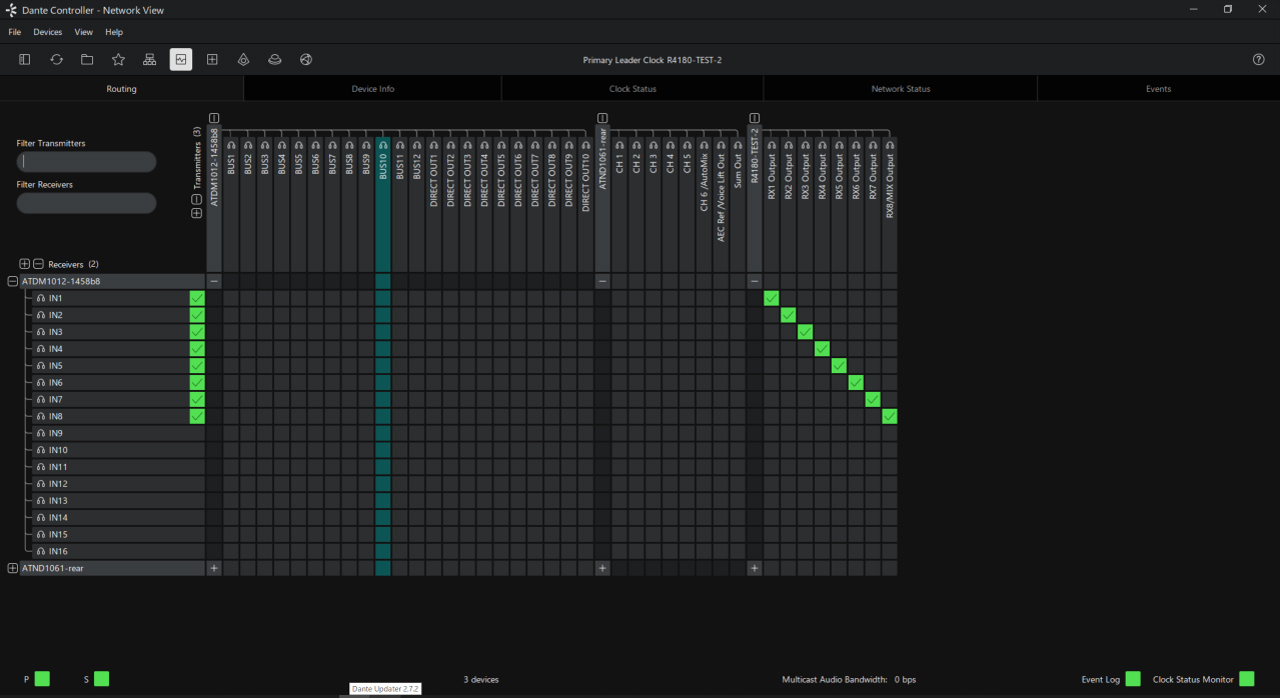This screenshot has width=1280, height=698.
Task: Collapse the ATDM1012-1458b8 transmitter column group
Action: [x=214, y=118]
